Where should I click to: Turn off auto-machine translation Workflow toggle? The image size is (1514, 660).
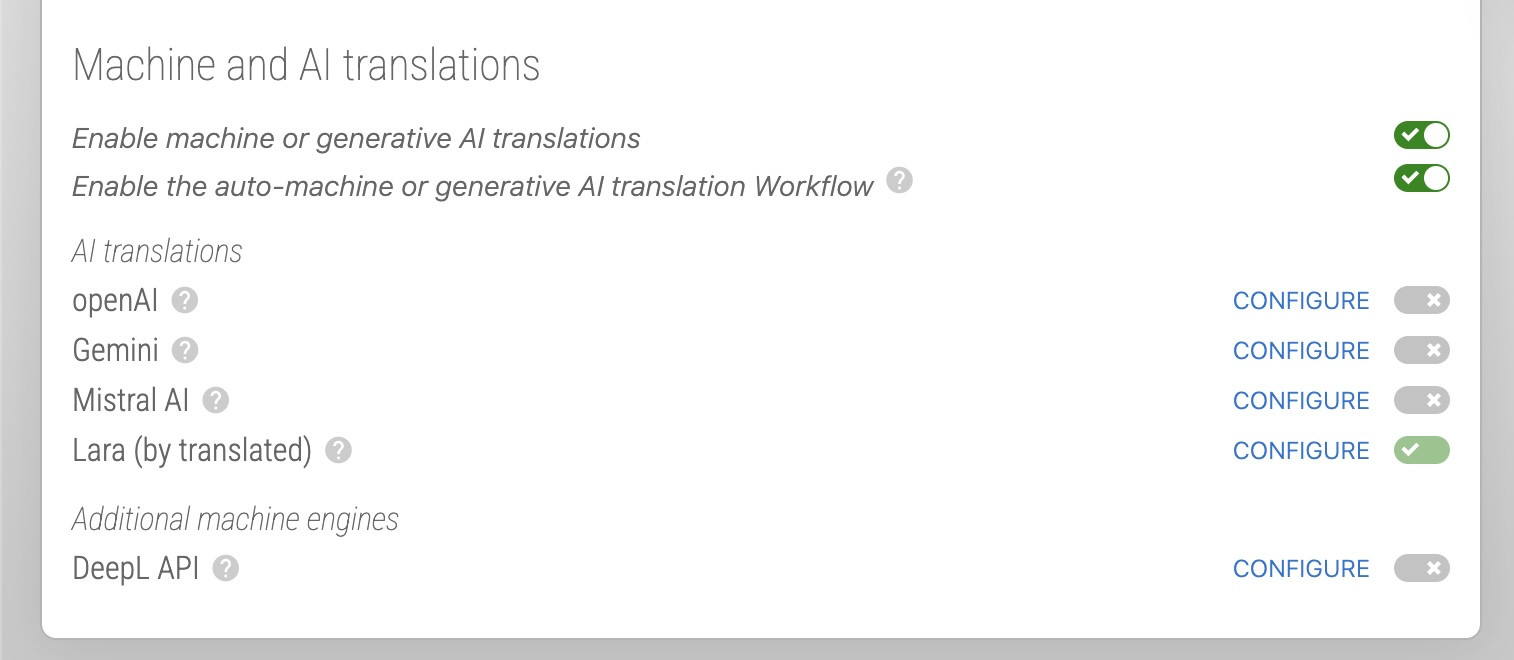tap(1421, 178)
